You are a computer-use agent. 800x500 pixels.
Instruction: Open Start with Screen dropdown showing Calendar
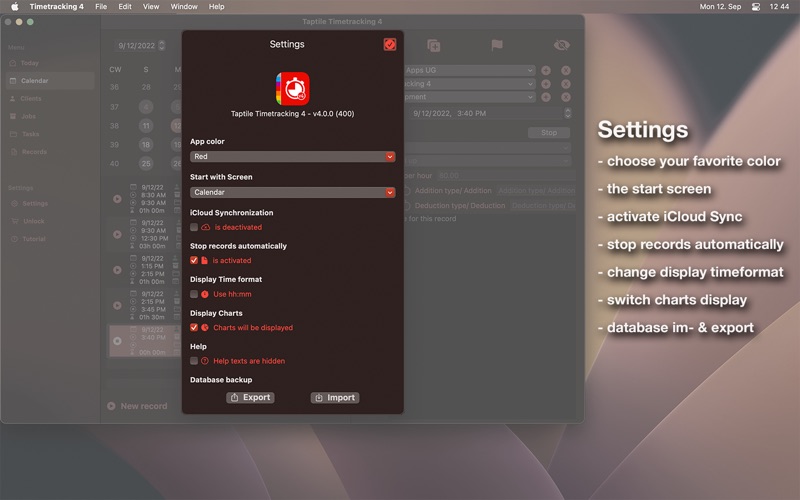293,192
